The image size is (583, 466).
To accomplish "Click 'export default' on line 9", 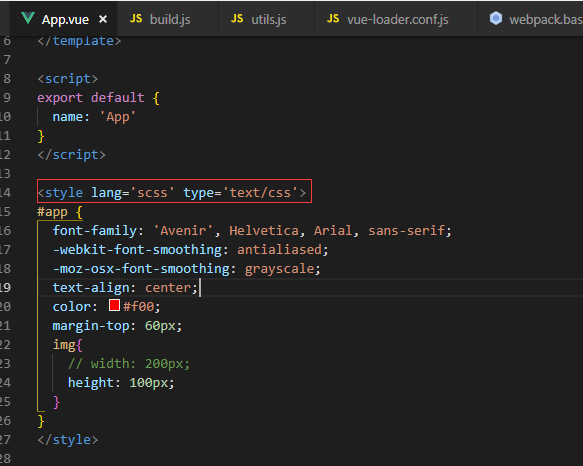I will (91, 98).
